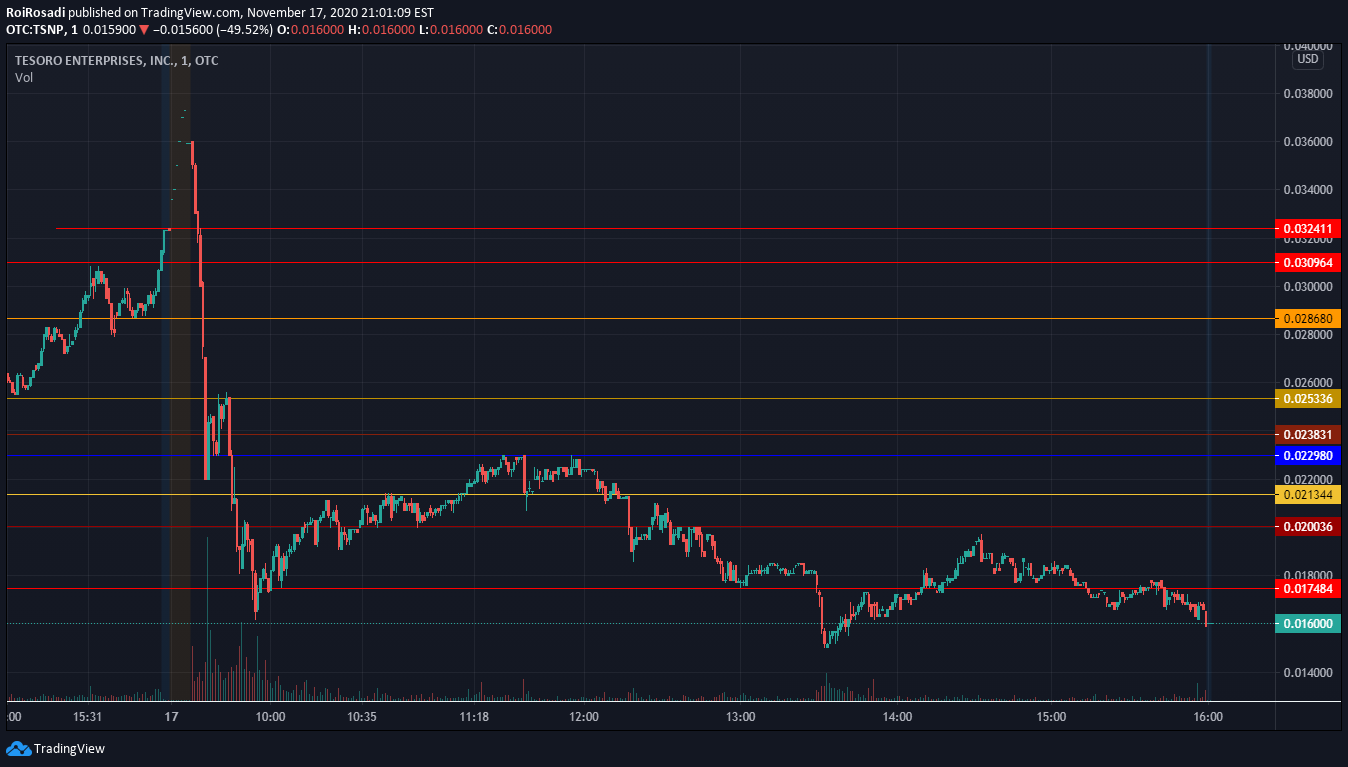This screenshot has width=1348, height=767.
Task: Click the 0.020036 price level label
Action: [x=1309, y=527]
